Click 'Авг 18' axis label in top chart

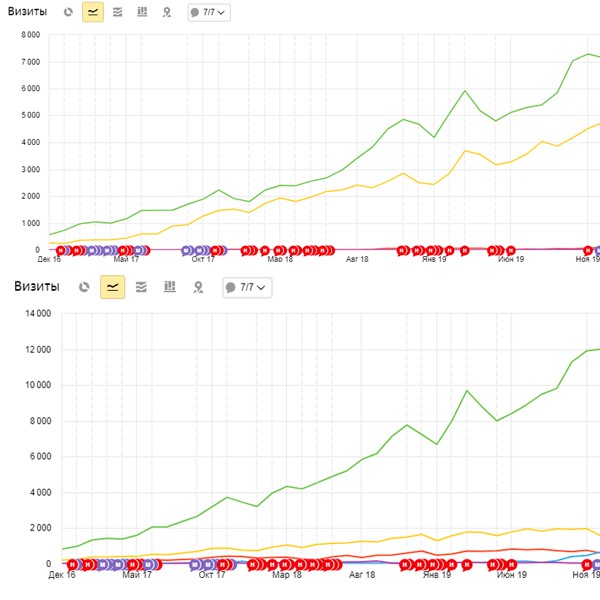(357, 259)
